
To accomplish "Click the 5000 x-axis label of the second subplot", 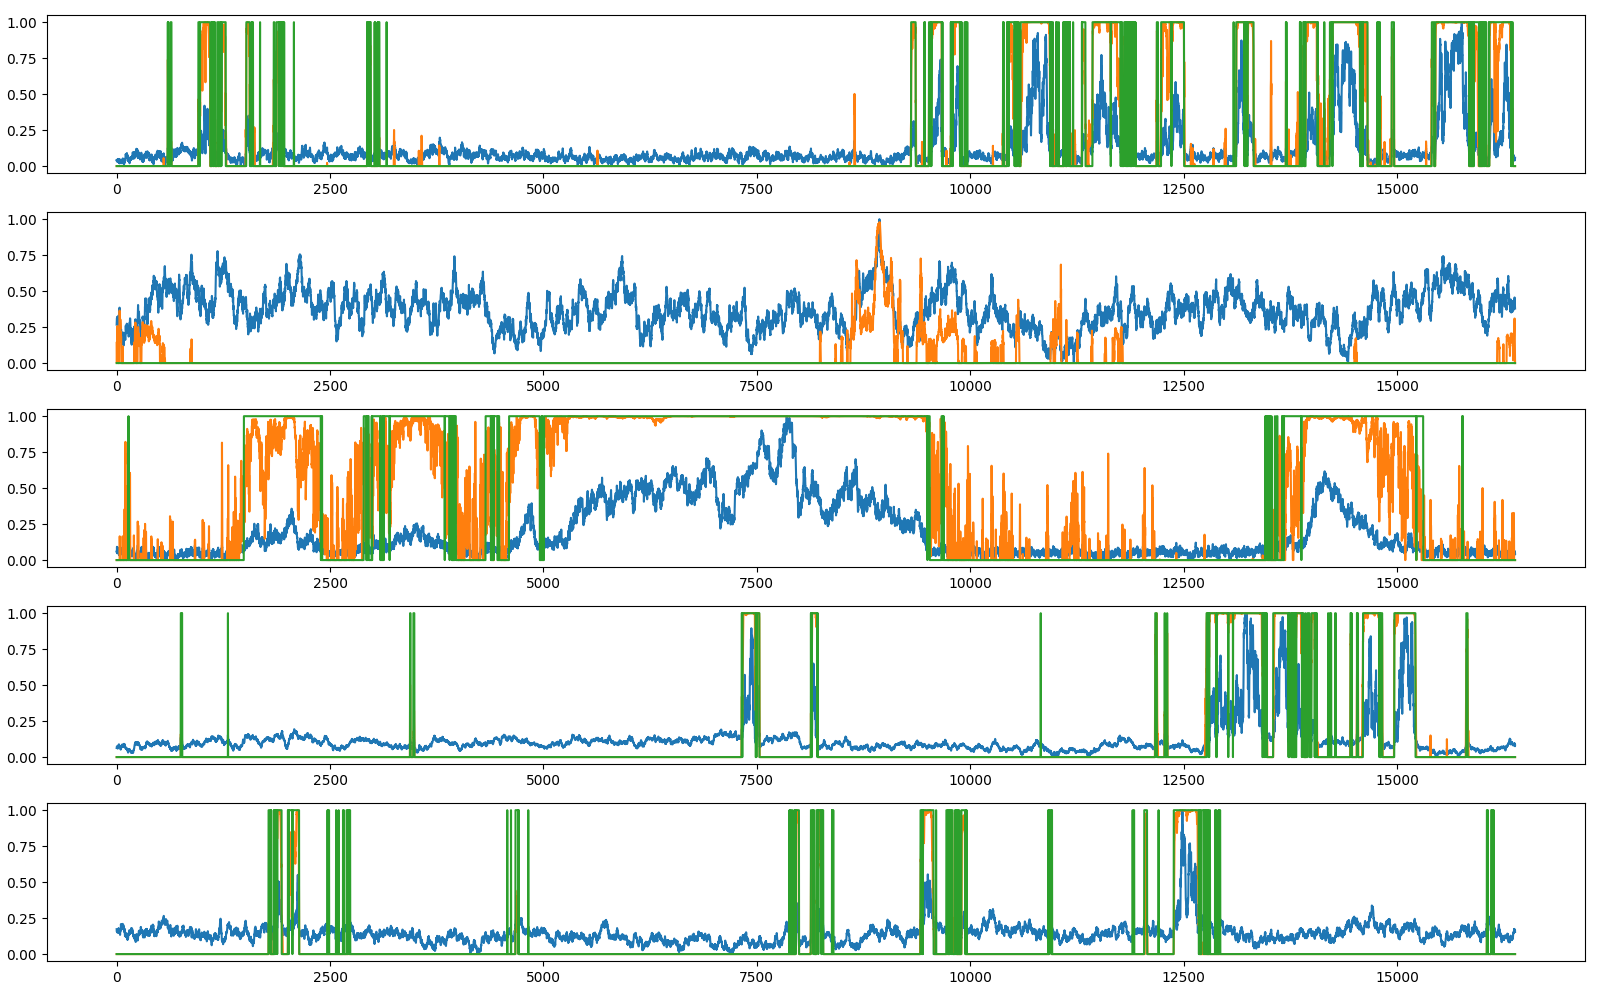I will coord(543,386).
